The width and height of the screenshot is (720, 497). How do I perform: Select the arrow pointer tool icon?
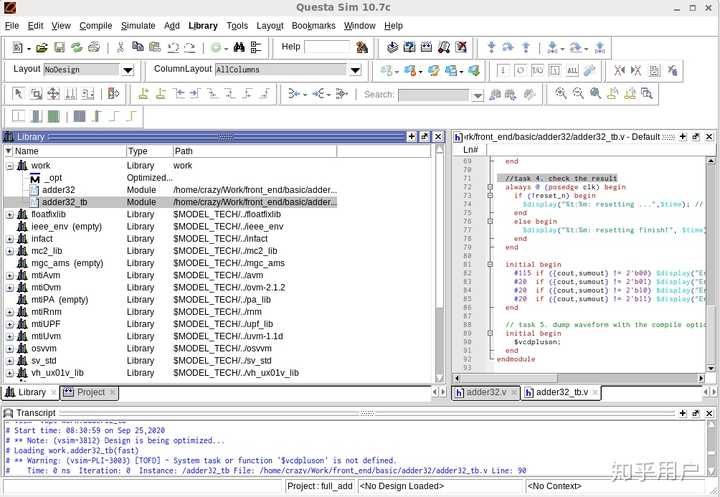19,94
